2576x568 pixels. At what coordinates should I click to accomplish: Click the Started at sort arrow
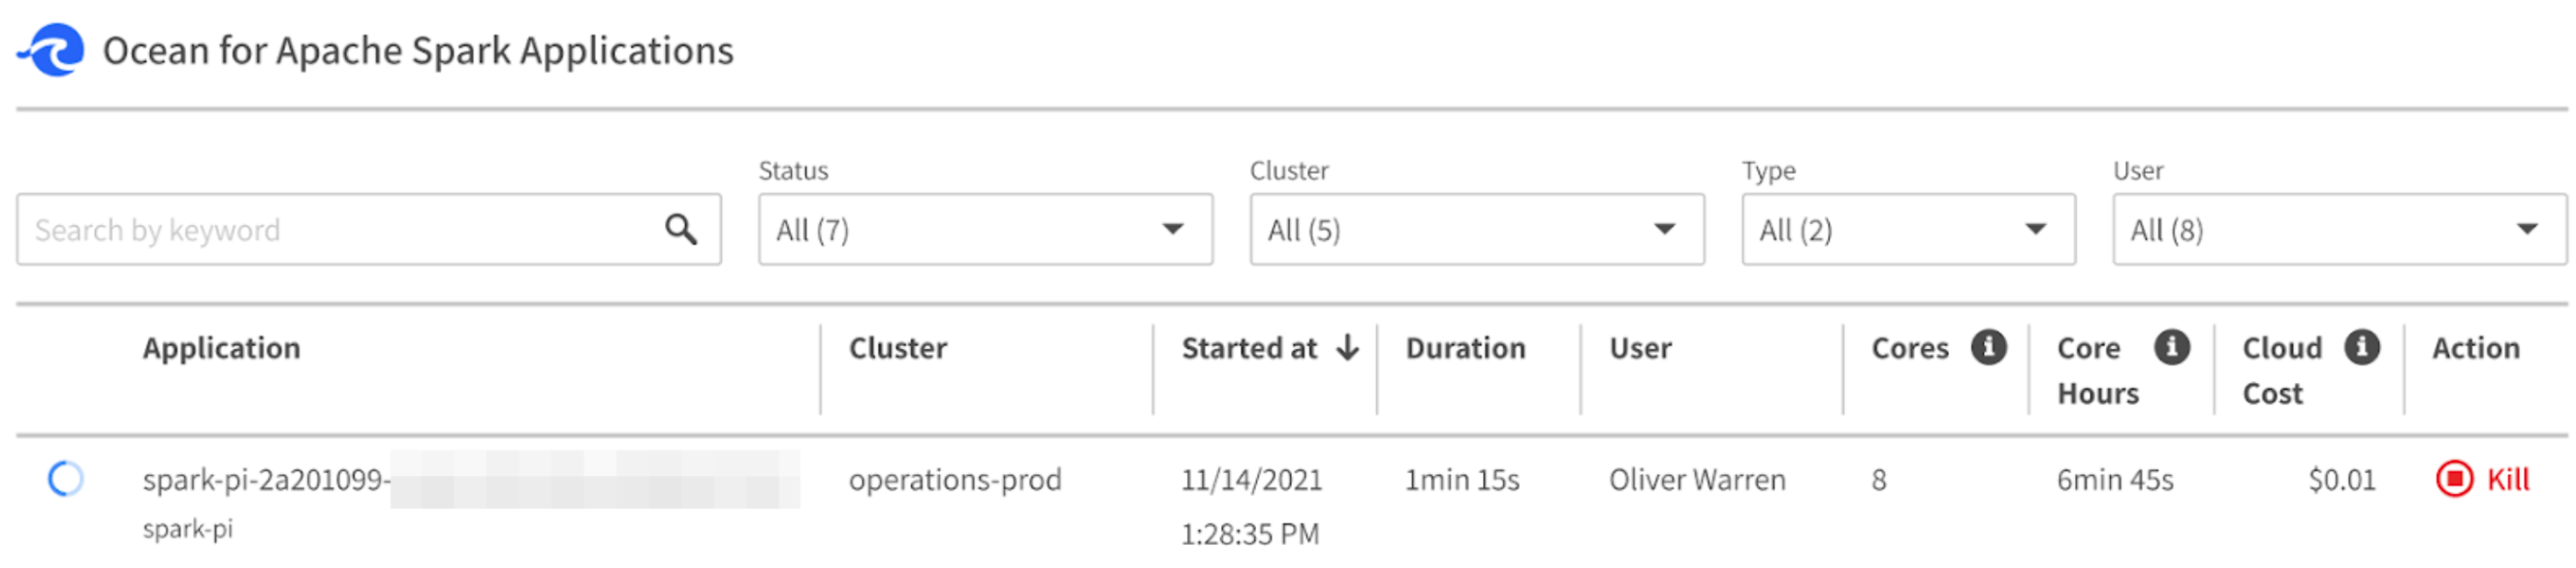coord(1348,347)
